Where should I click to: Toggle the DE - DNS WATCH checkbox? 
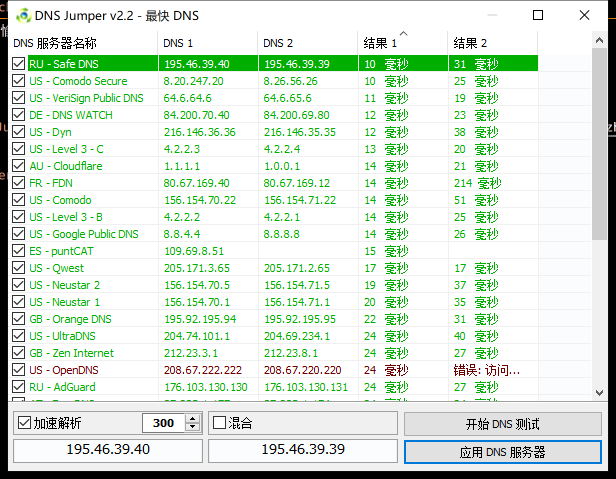point(18,115)
